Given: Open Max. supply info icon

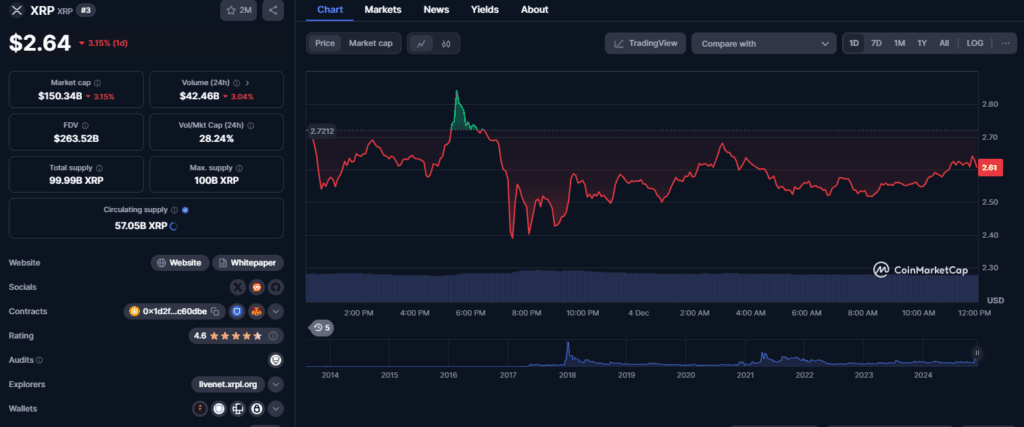Looking at the screenshot, I should (238, 168).
